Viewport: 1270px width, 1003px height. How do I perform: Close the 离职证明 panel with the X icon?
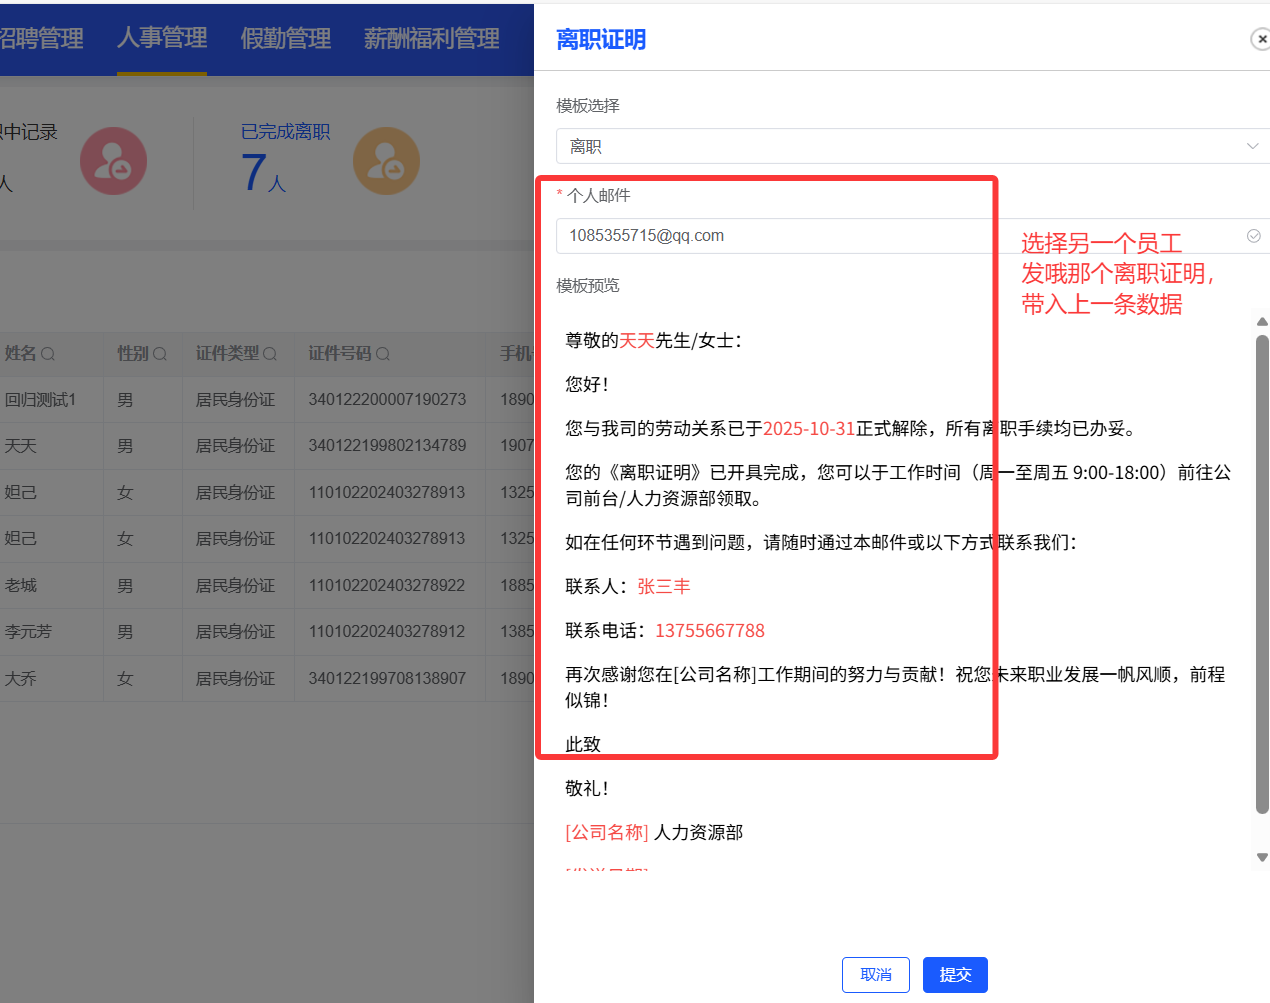click(x=1260, y=39)
